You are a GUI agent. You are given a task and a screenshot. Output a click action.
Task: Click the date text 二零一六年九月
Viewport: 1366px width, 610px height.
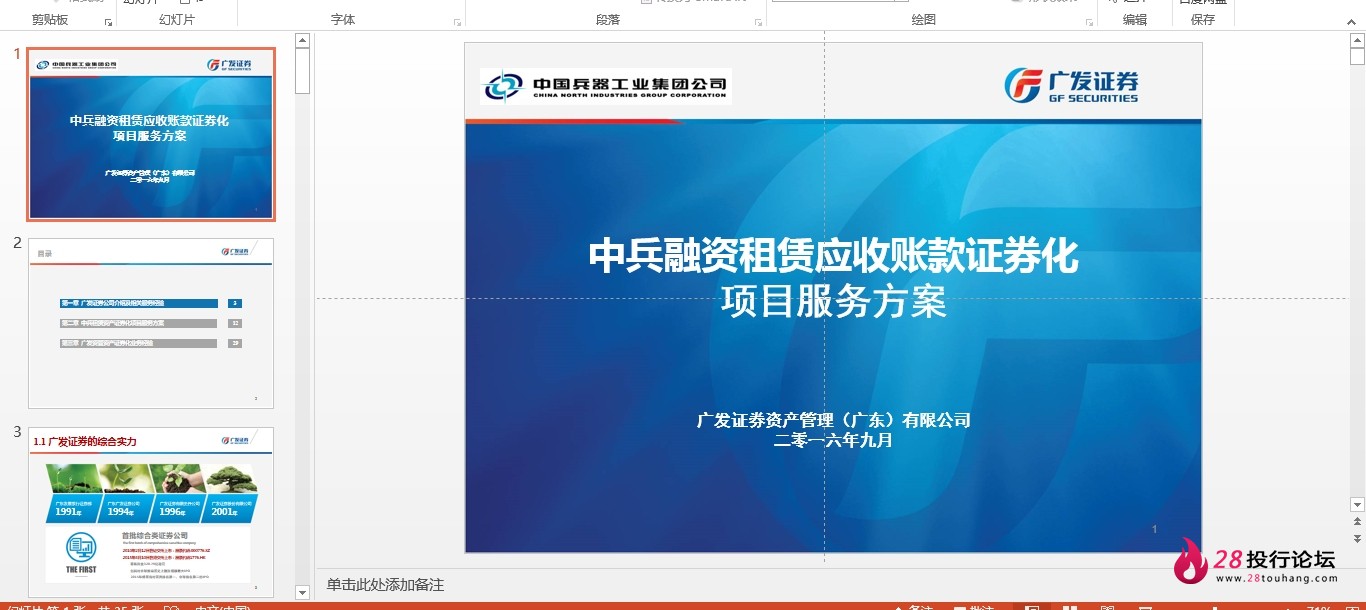point(833,440)
